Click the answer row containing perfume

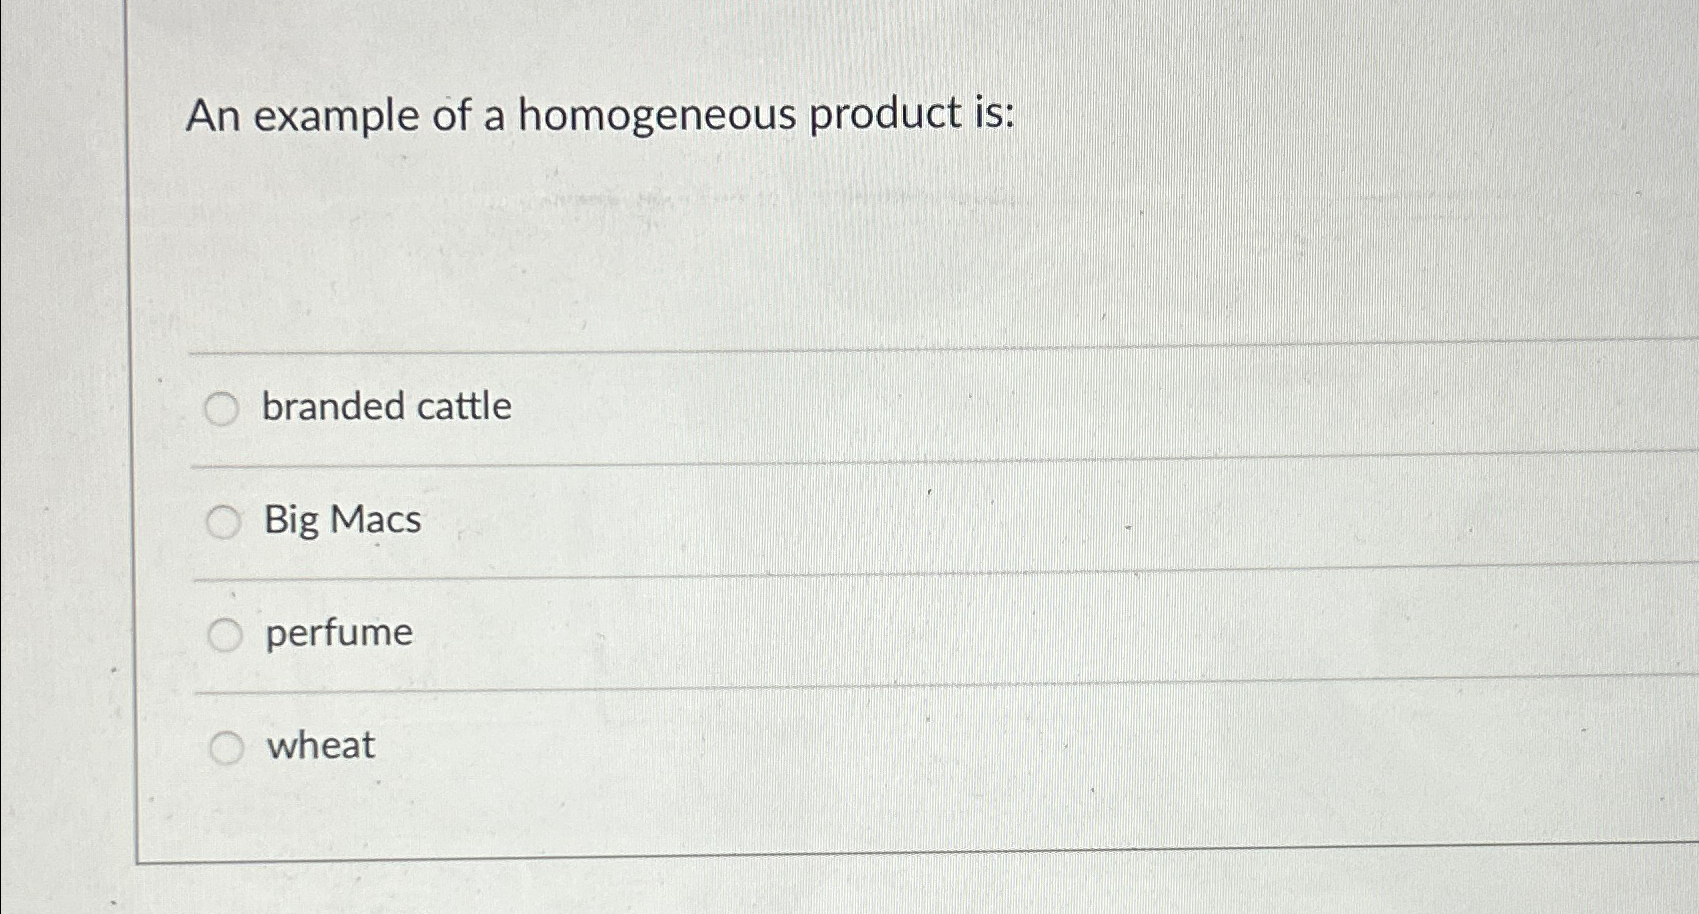(x=700, y=632)
